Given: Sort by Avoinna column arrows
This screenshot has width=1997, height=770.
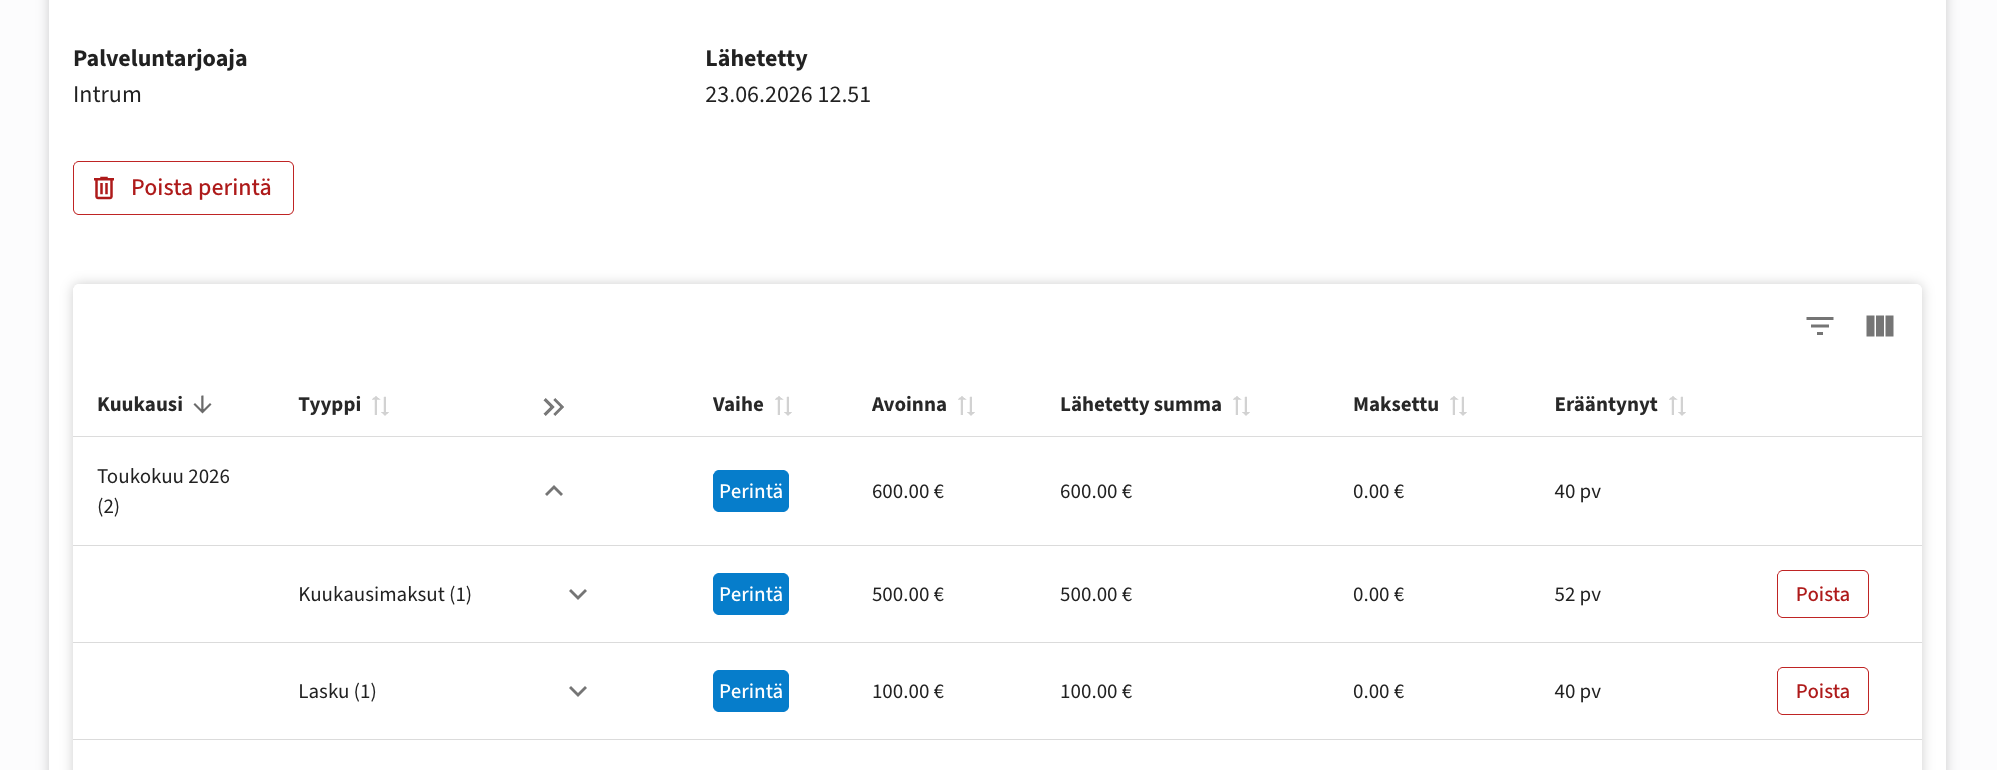Looking at the screenshot, I should pos(966,405).
